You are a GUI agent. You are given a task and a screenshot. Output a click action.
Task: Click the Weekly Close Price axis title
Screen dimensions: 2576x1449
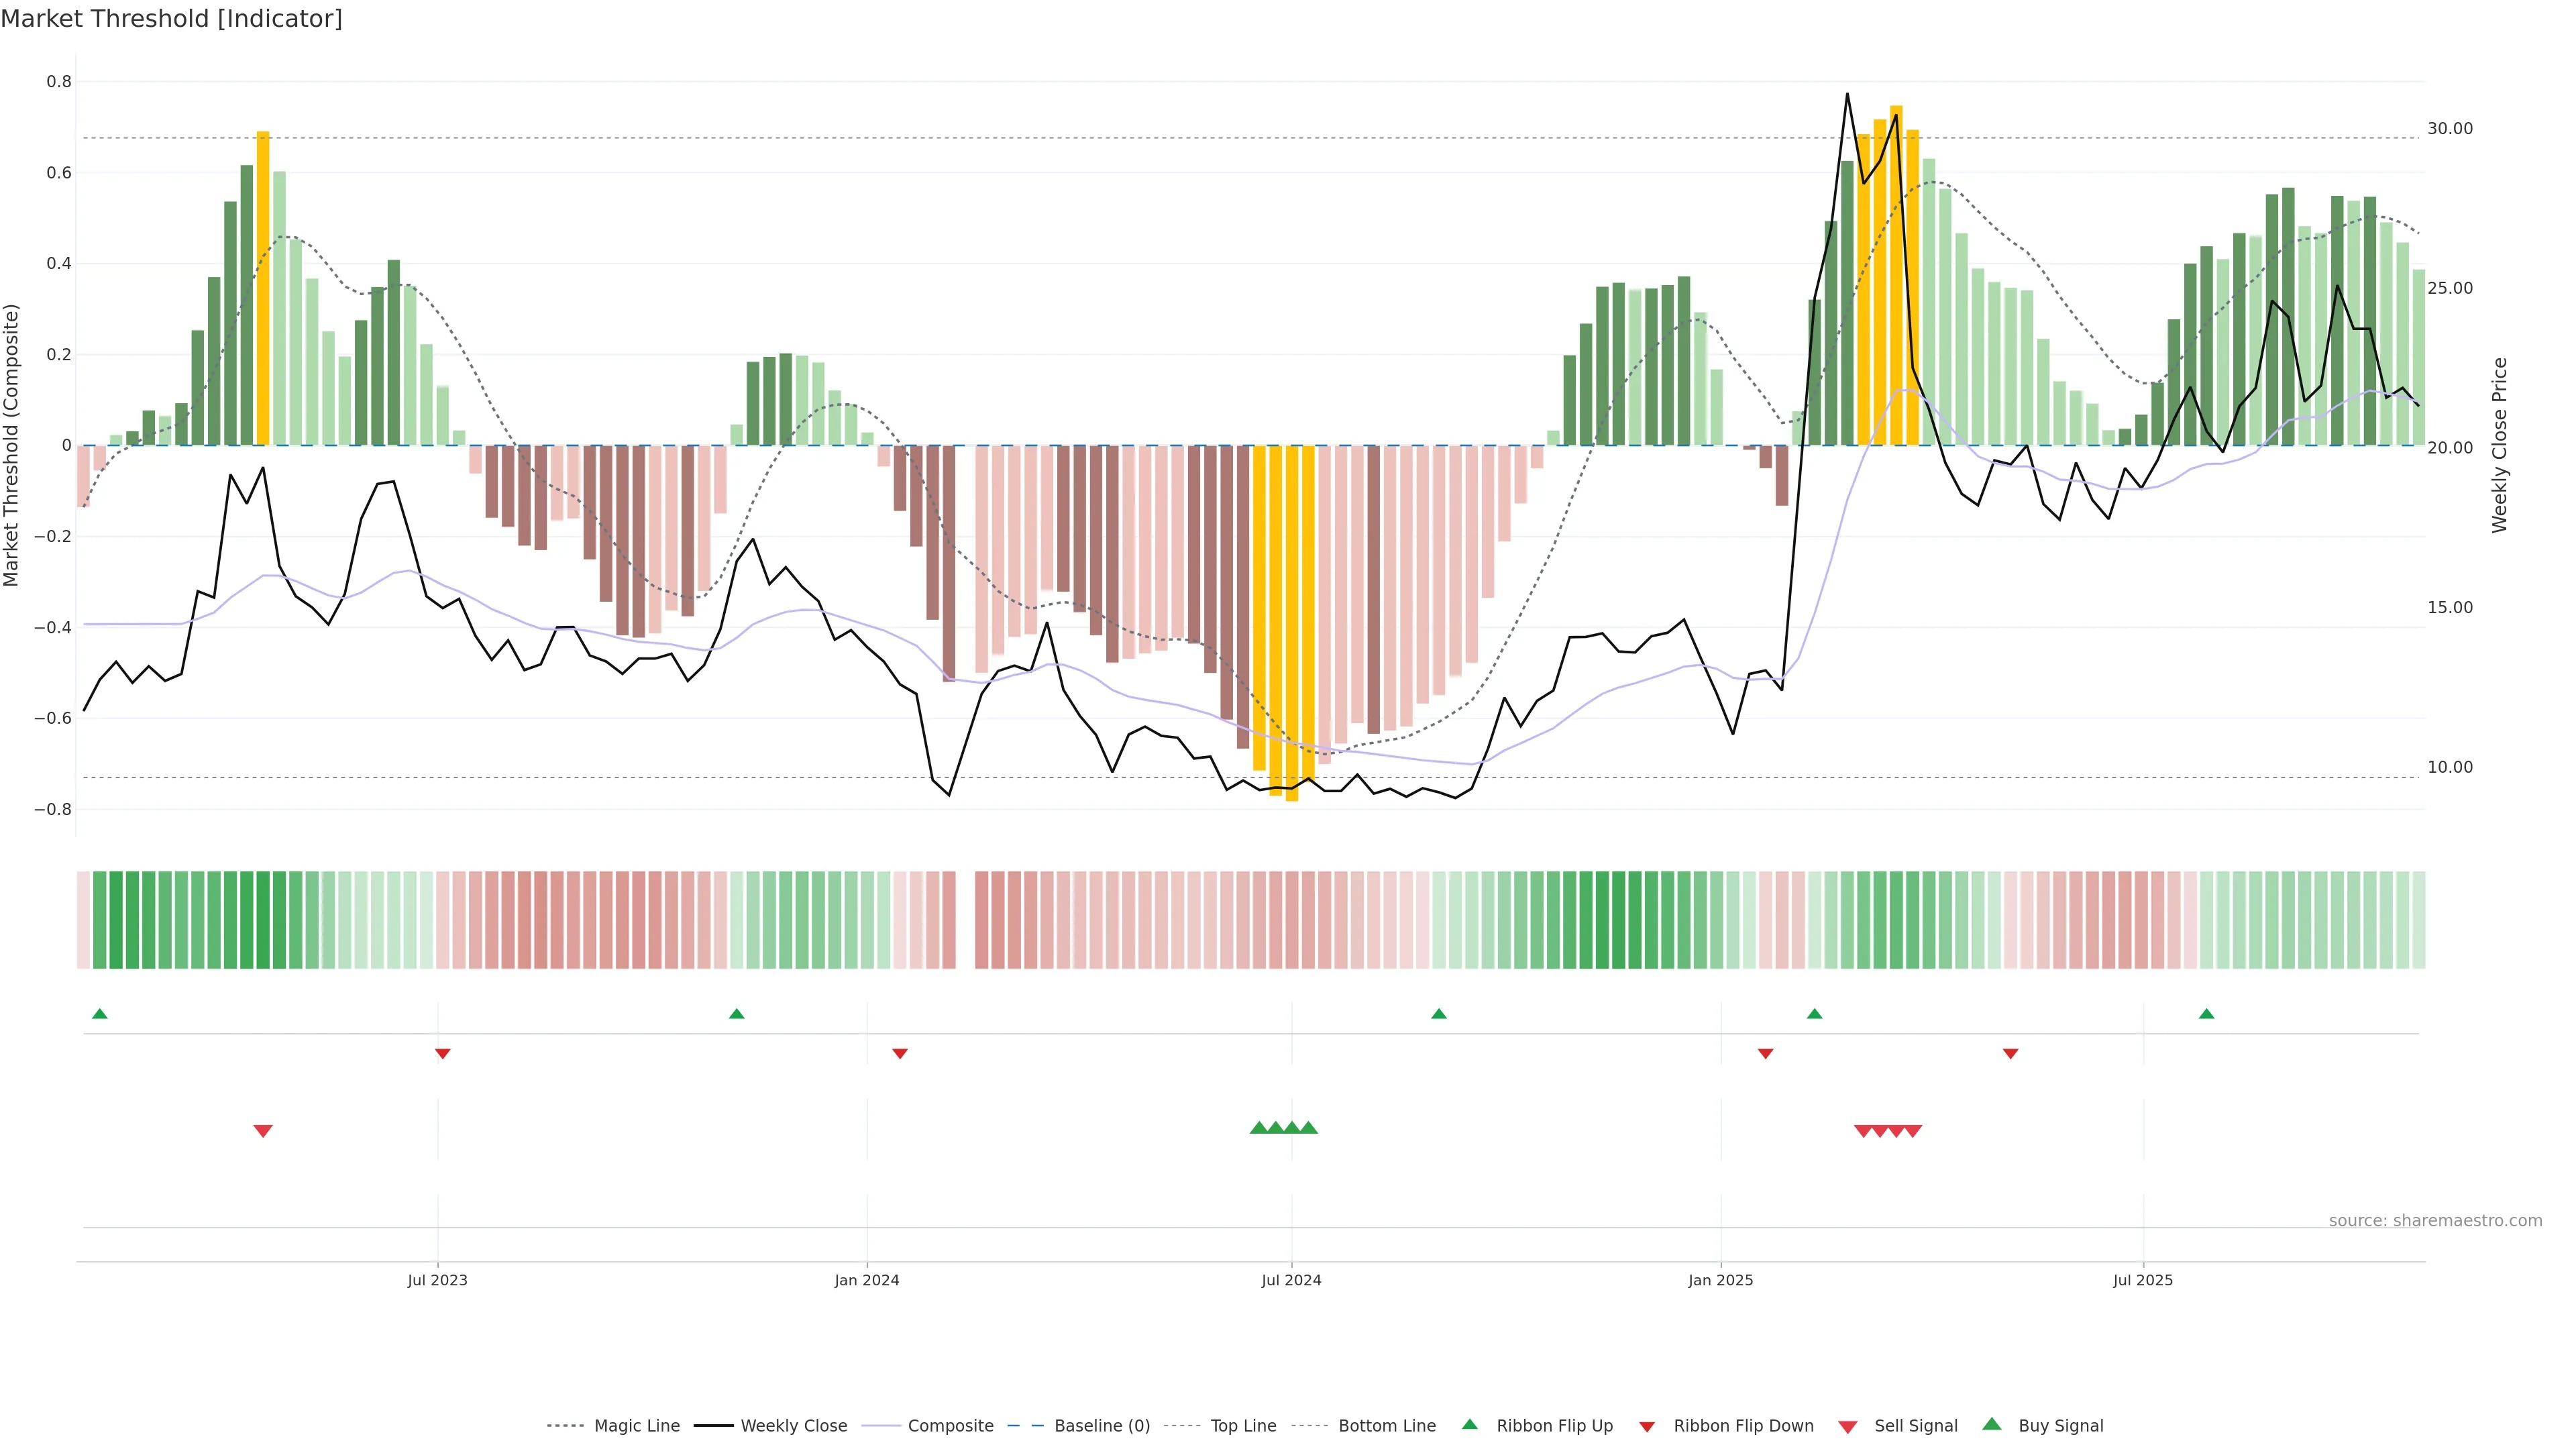pyautogui.click(x=2499, y=445)
